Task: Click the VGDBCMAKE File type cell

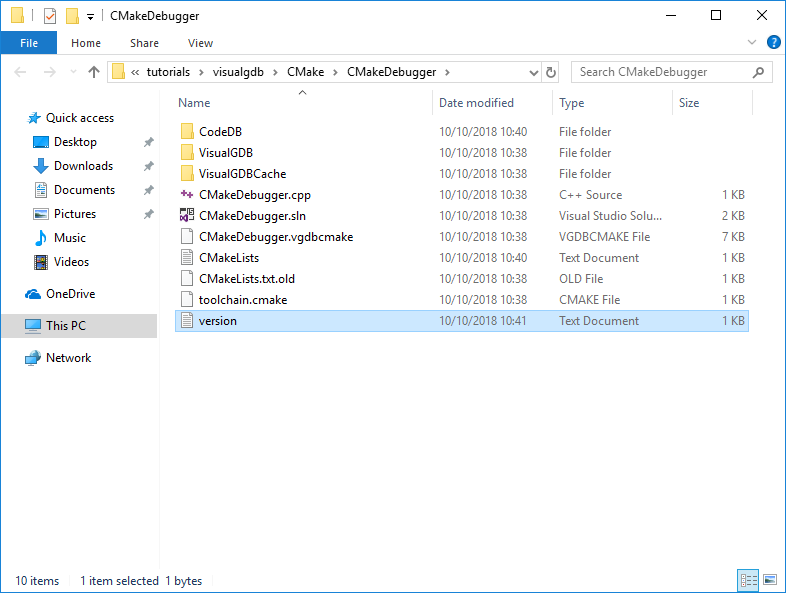Action: pyautogui.click(x=605, y=237)
